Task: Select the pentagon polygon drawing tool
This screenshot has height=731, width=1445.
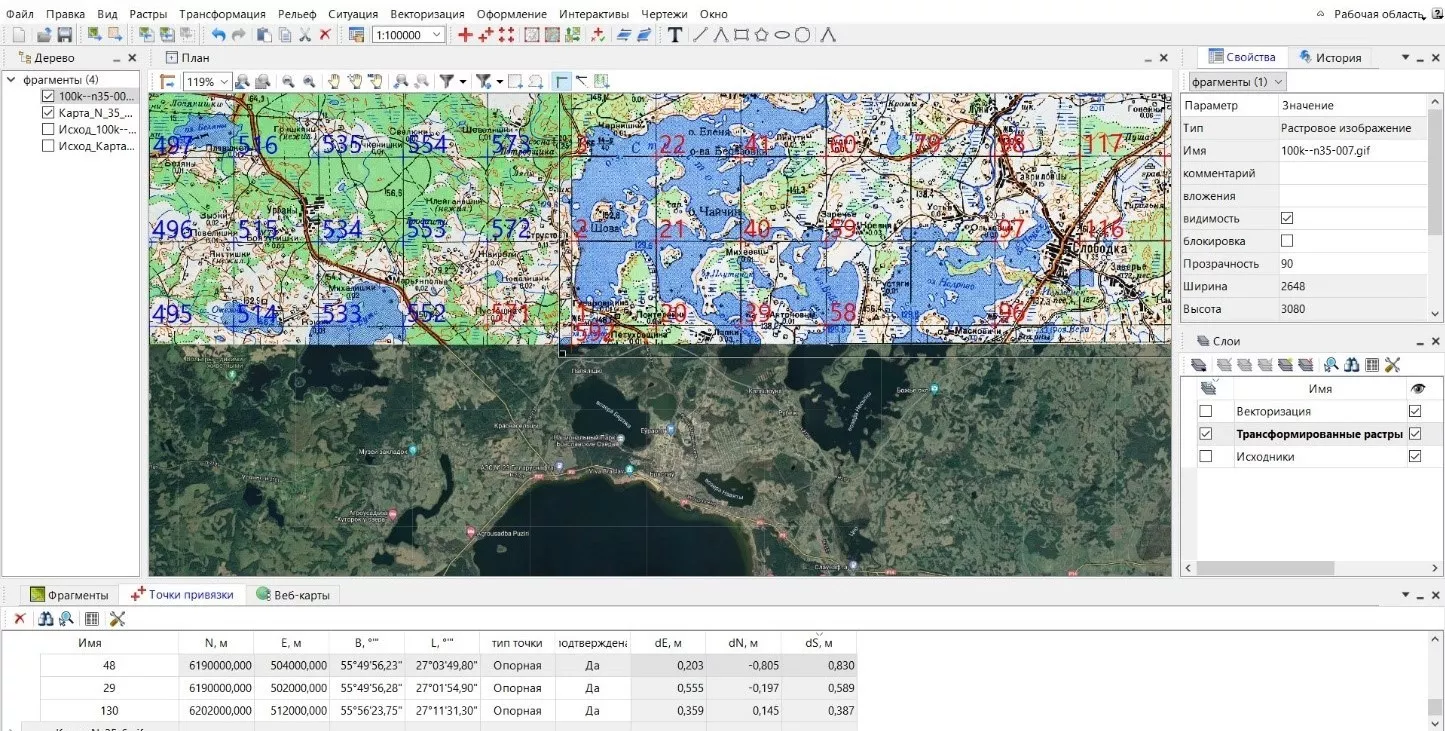Action: pos(761,35)
